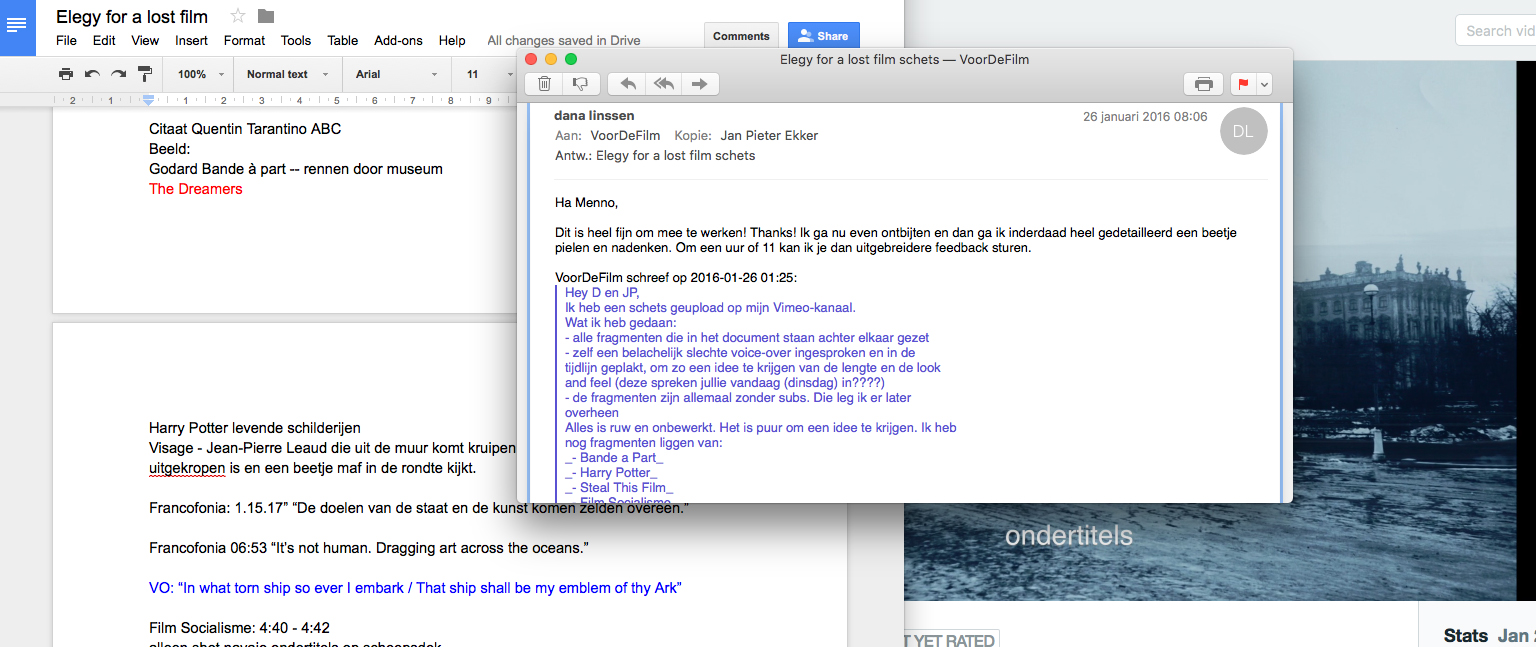Screen dimensions: 1536x647
Task: Flag the email with red flag
Action: pos(1243,84)
